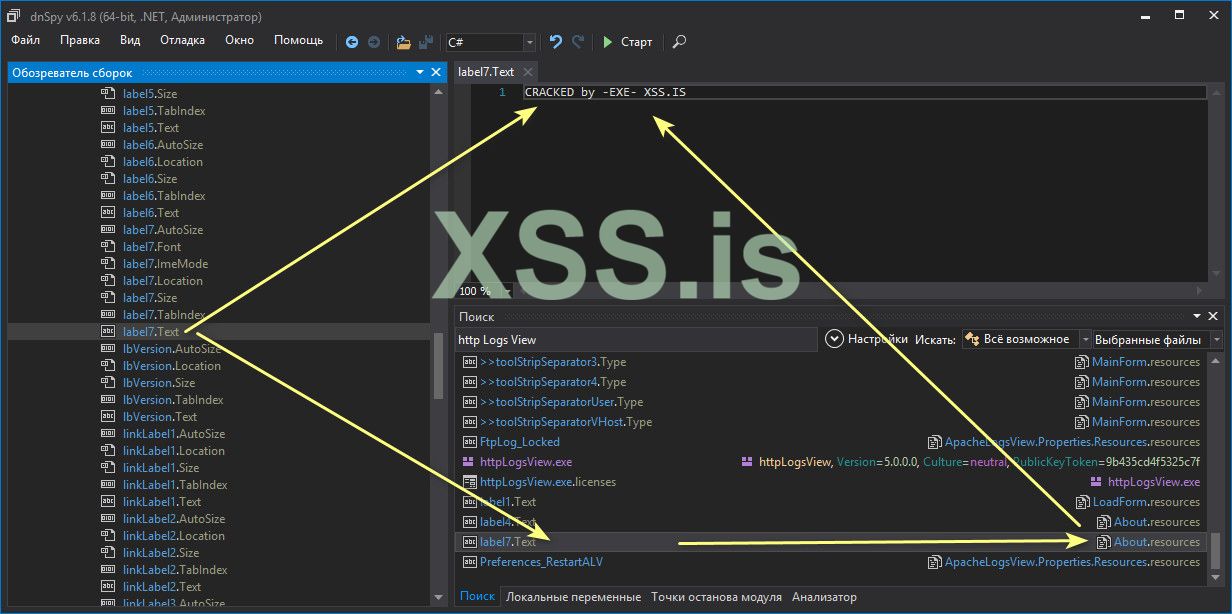
Task: Close the Обозреватель сборок panel
Action: tap(436, 73)
